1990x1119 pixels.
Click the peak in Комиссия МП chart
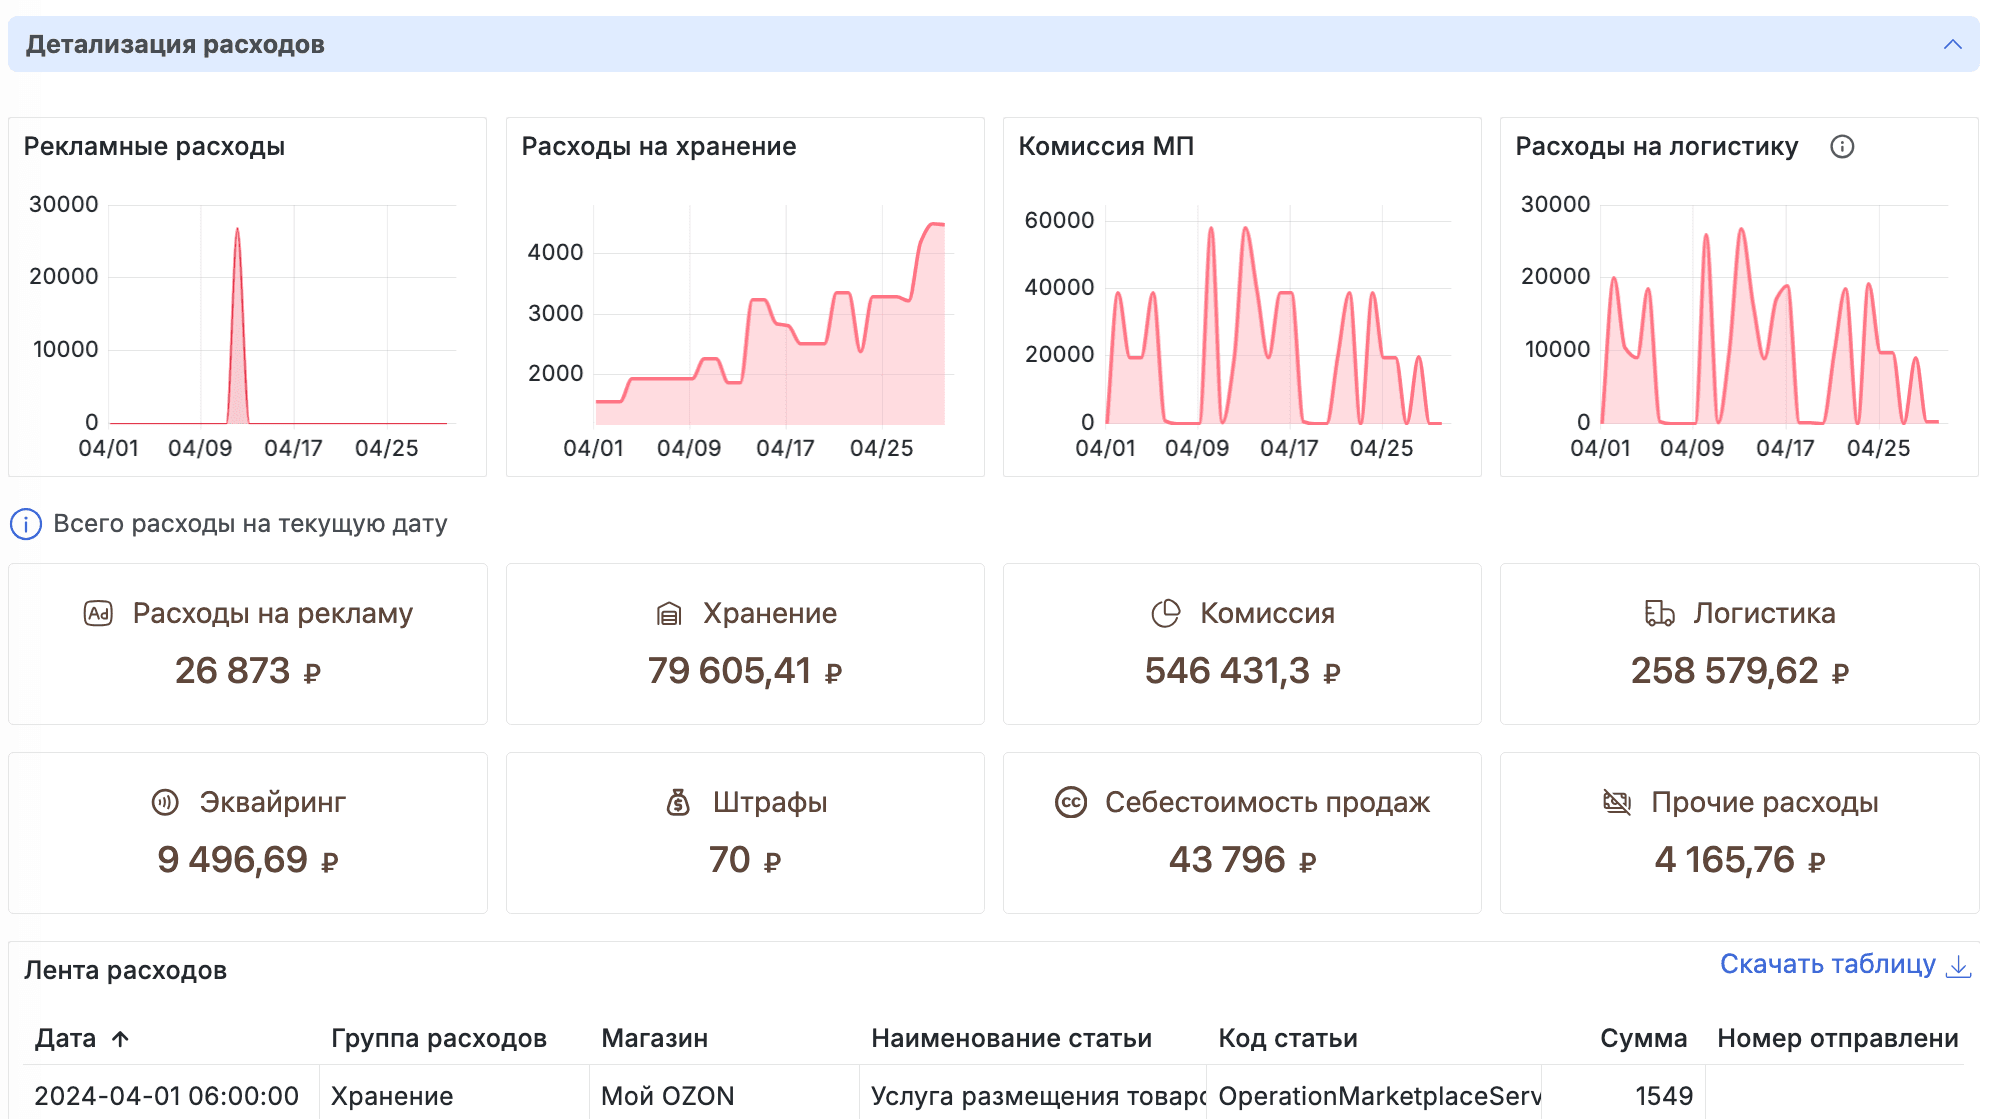pos(1210,230)
